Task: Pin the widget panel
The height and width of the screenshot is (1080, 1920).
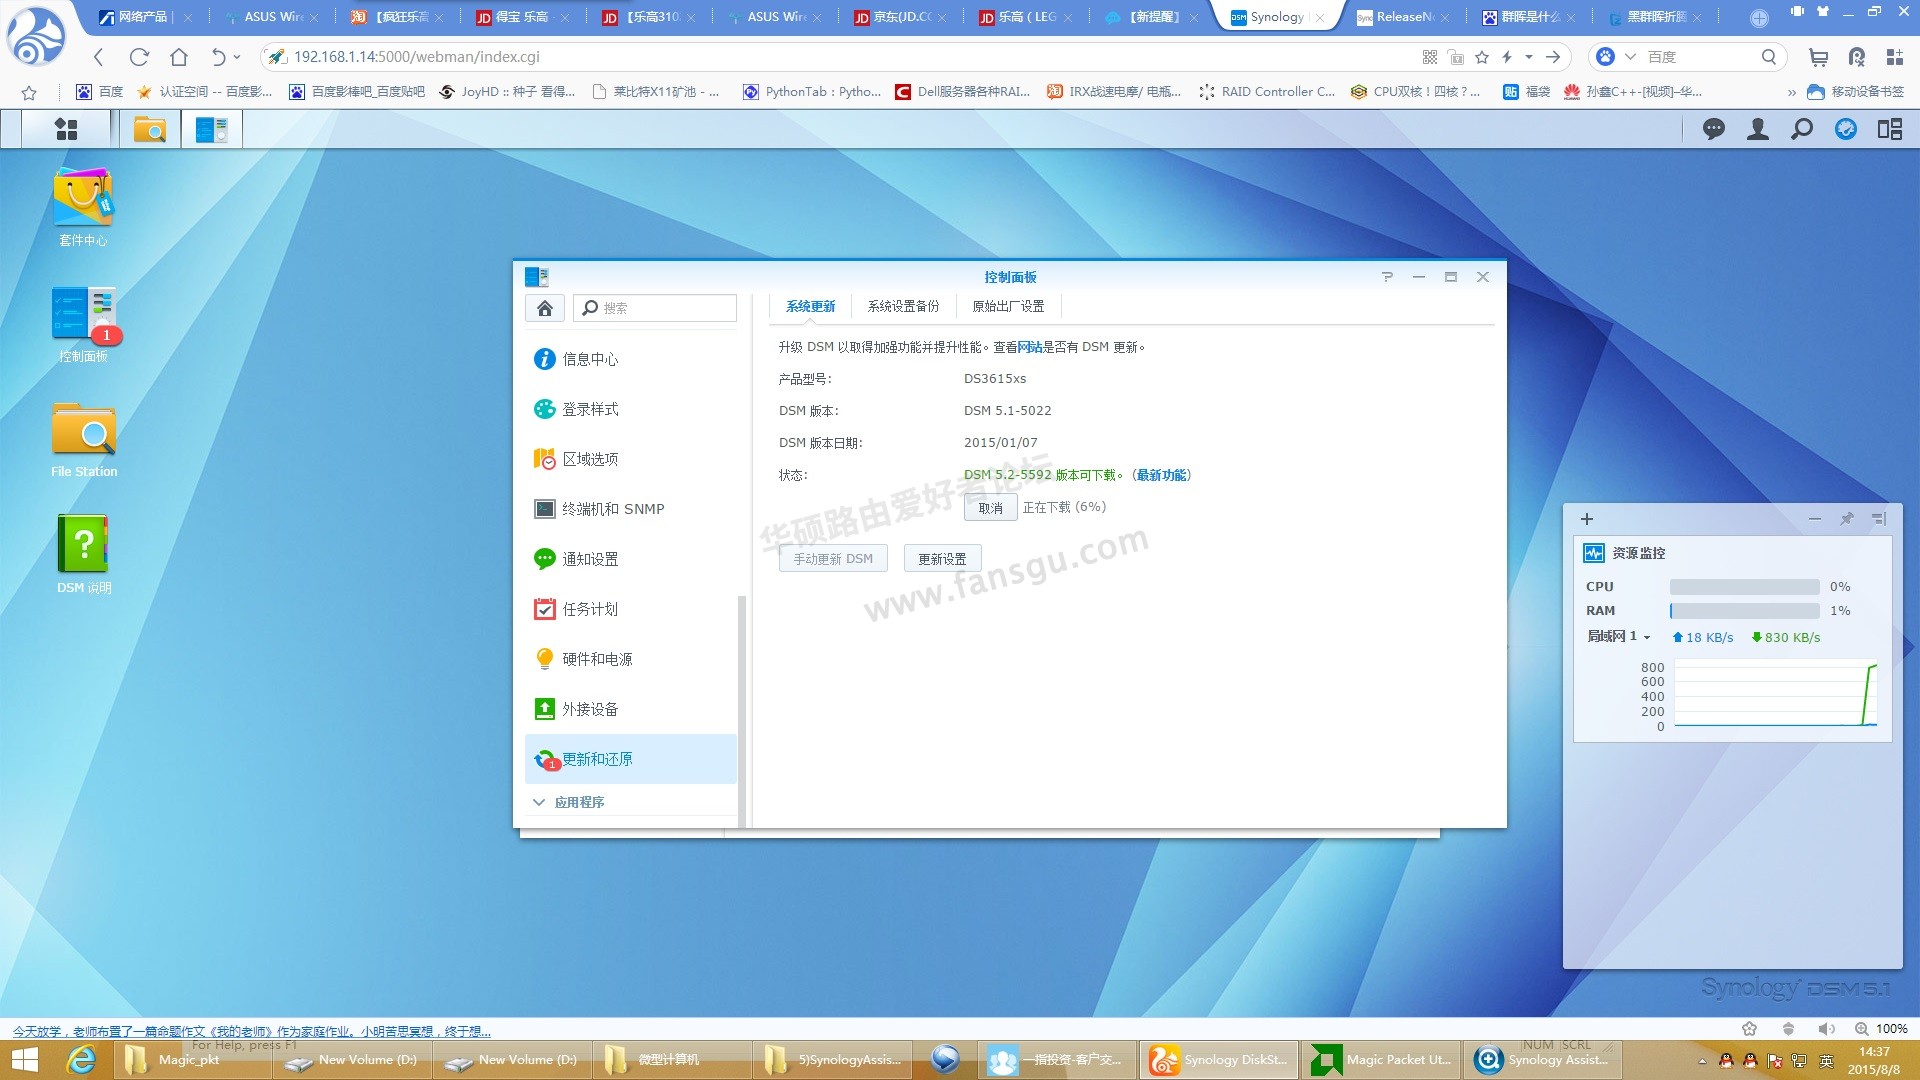Action: click(1846, 518)
